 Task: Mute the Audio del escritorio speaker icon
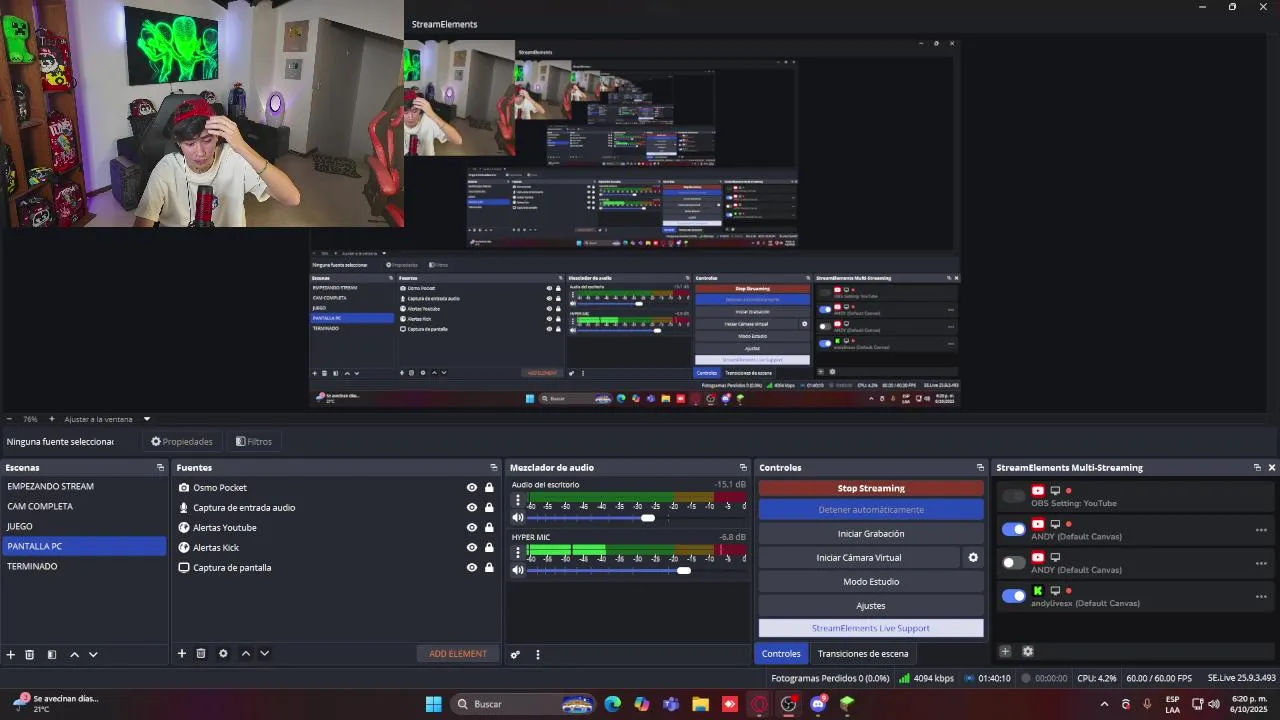[x=518, y=518]
